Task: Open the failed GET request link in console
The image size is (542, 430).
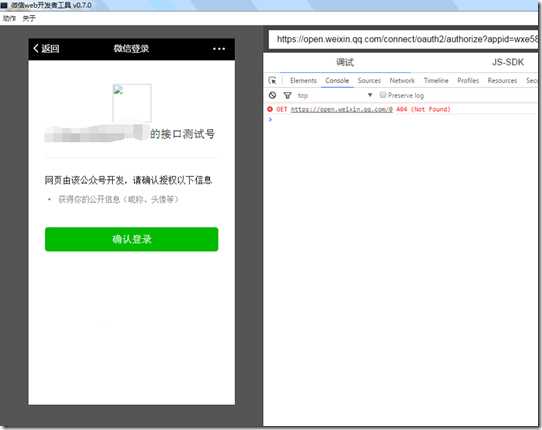Action: click(x=342, y=109)
